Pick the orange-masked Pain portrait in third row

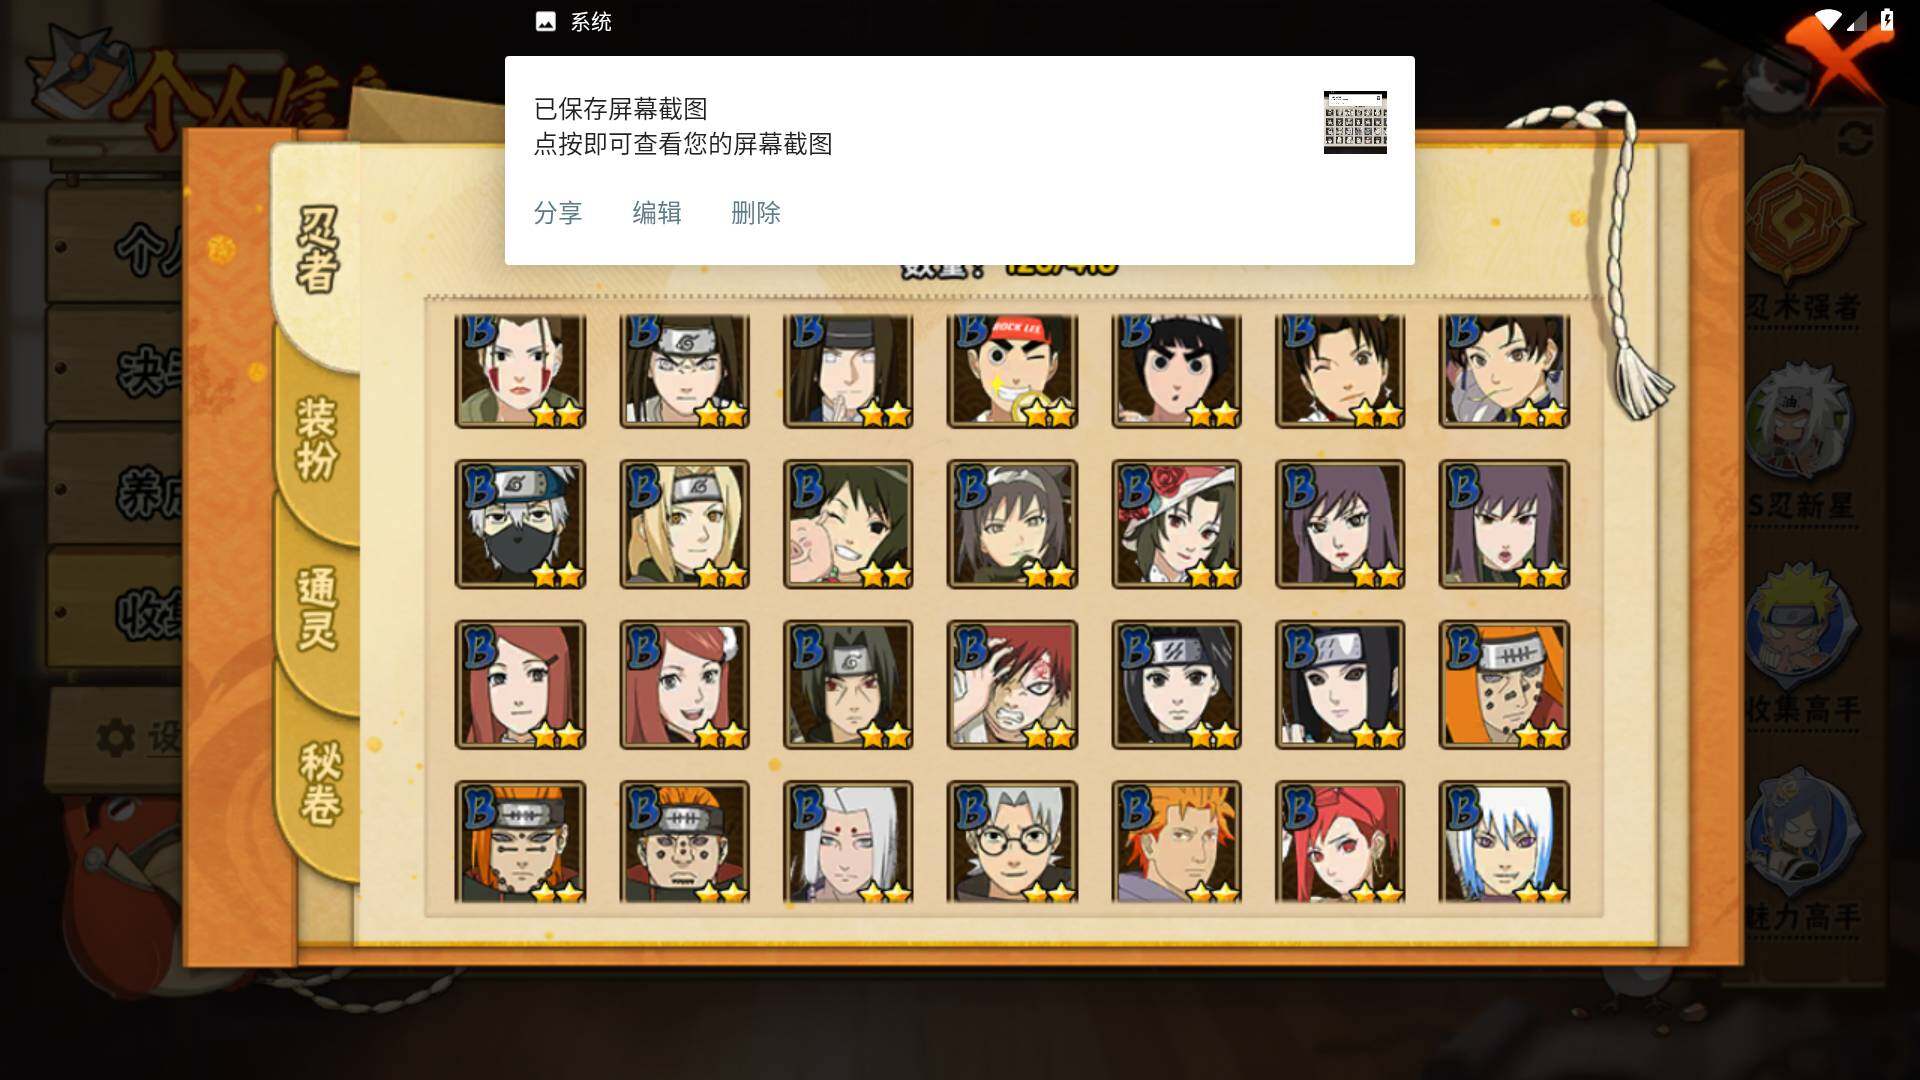[x=1504, y=685]
